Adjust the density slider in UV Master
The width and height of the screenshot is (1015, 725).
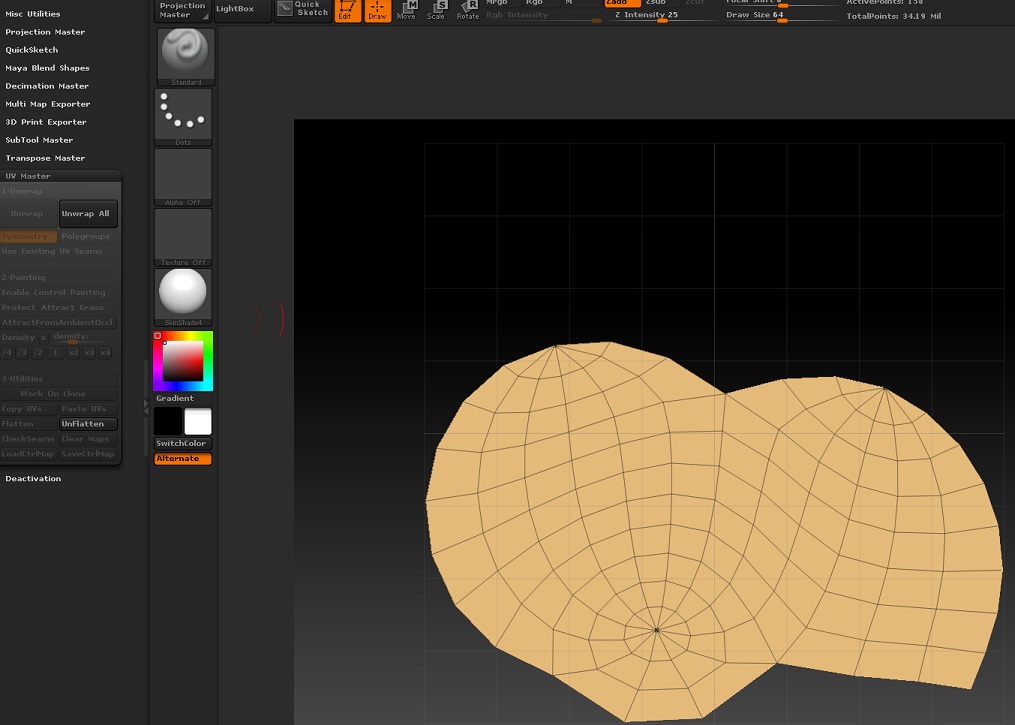[79, 337]
